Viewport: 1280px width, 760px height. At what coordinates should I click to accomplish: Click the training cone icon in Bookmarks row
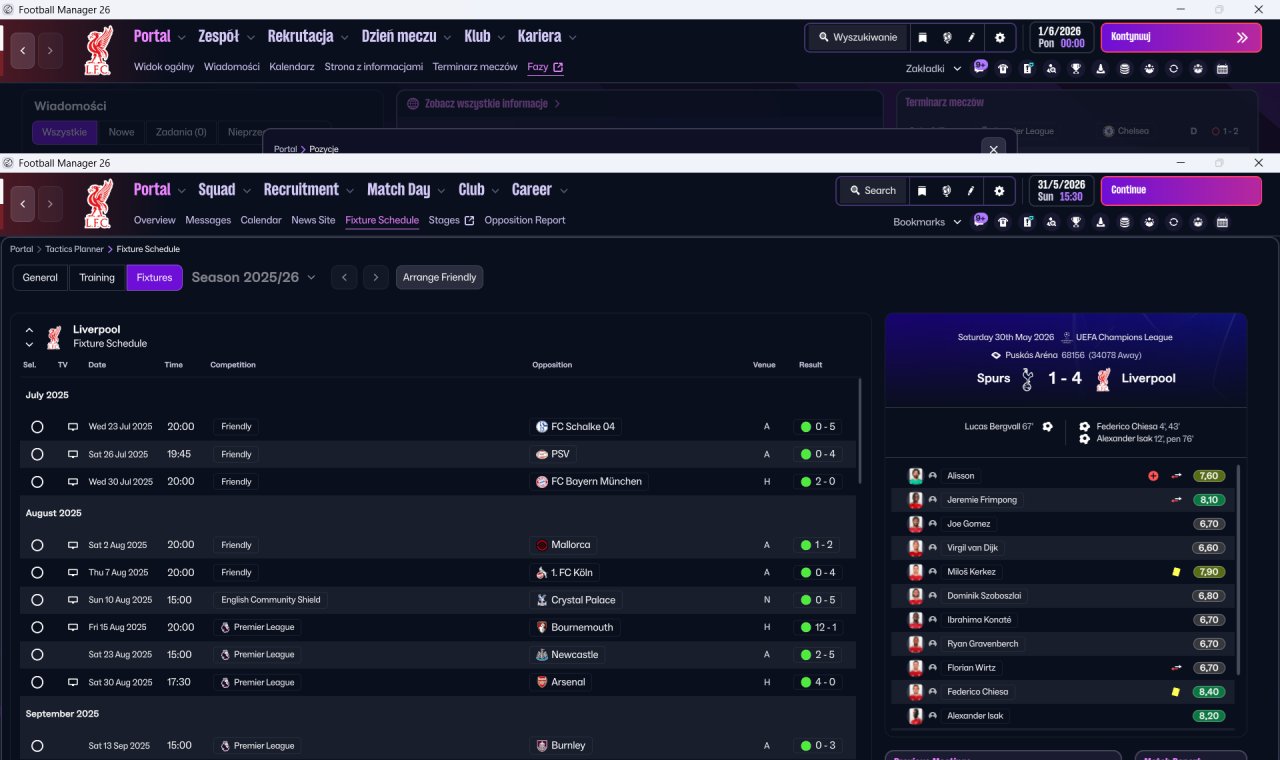click(1100, 222)
